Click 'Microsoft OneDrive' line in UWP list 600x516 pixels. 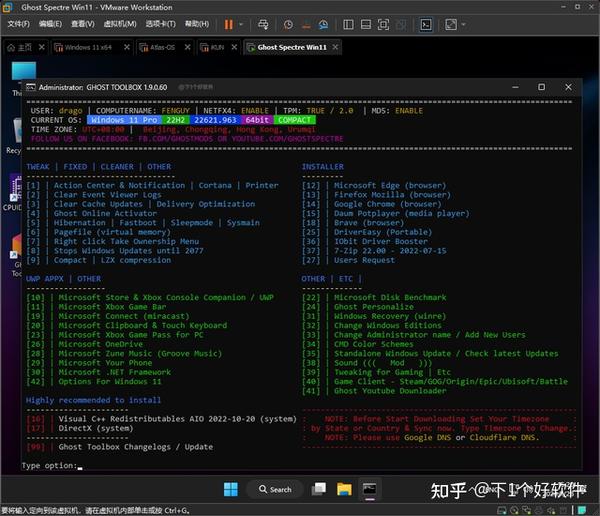100,344
